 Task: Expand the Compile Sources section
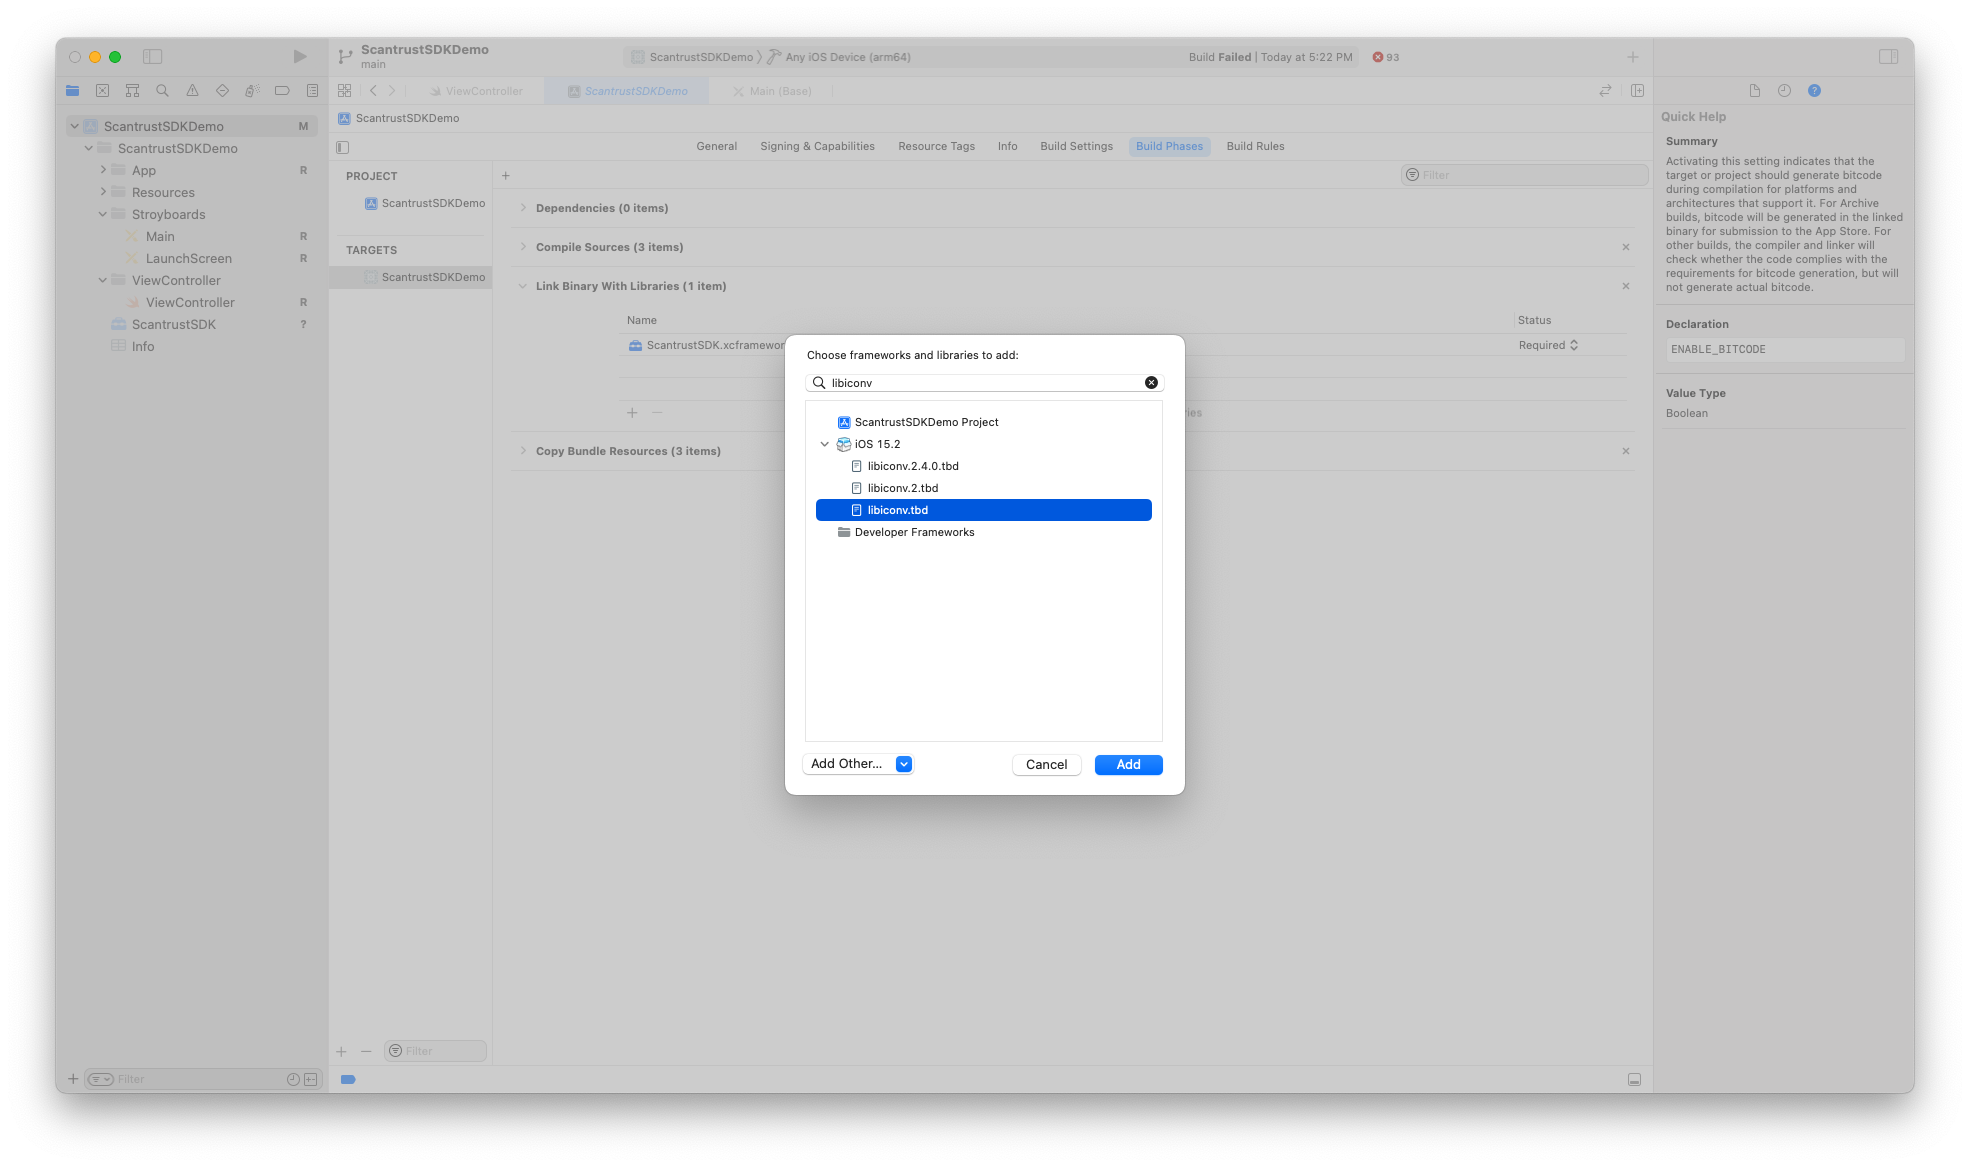[x=523, y=247]
